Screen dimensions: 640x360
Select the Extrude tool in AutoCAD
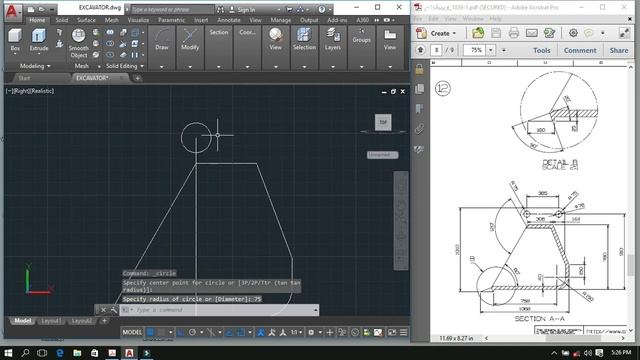click(39, 40)
